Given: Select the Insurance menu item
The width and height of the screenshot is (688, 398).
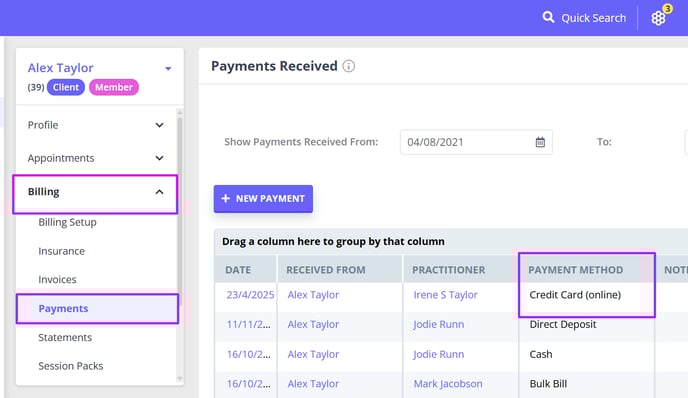Looking at the screenshot, I should coord(61,251).
